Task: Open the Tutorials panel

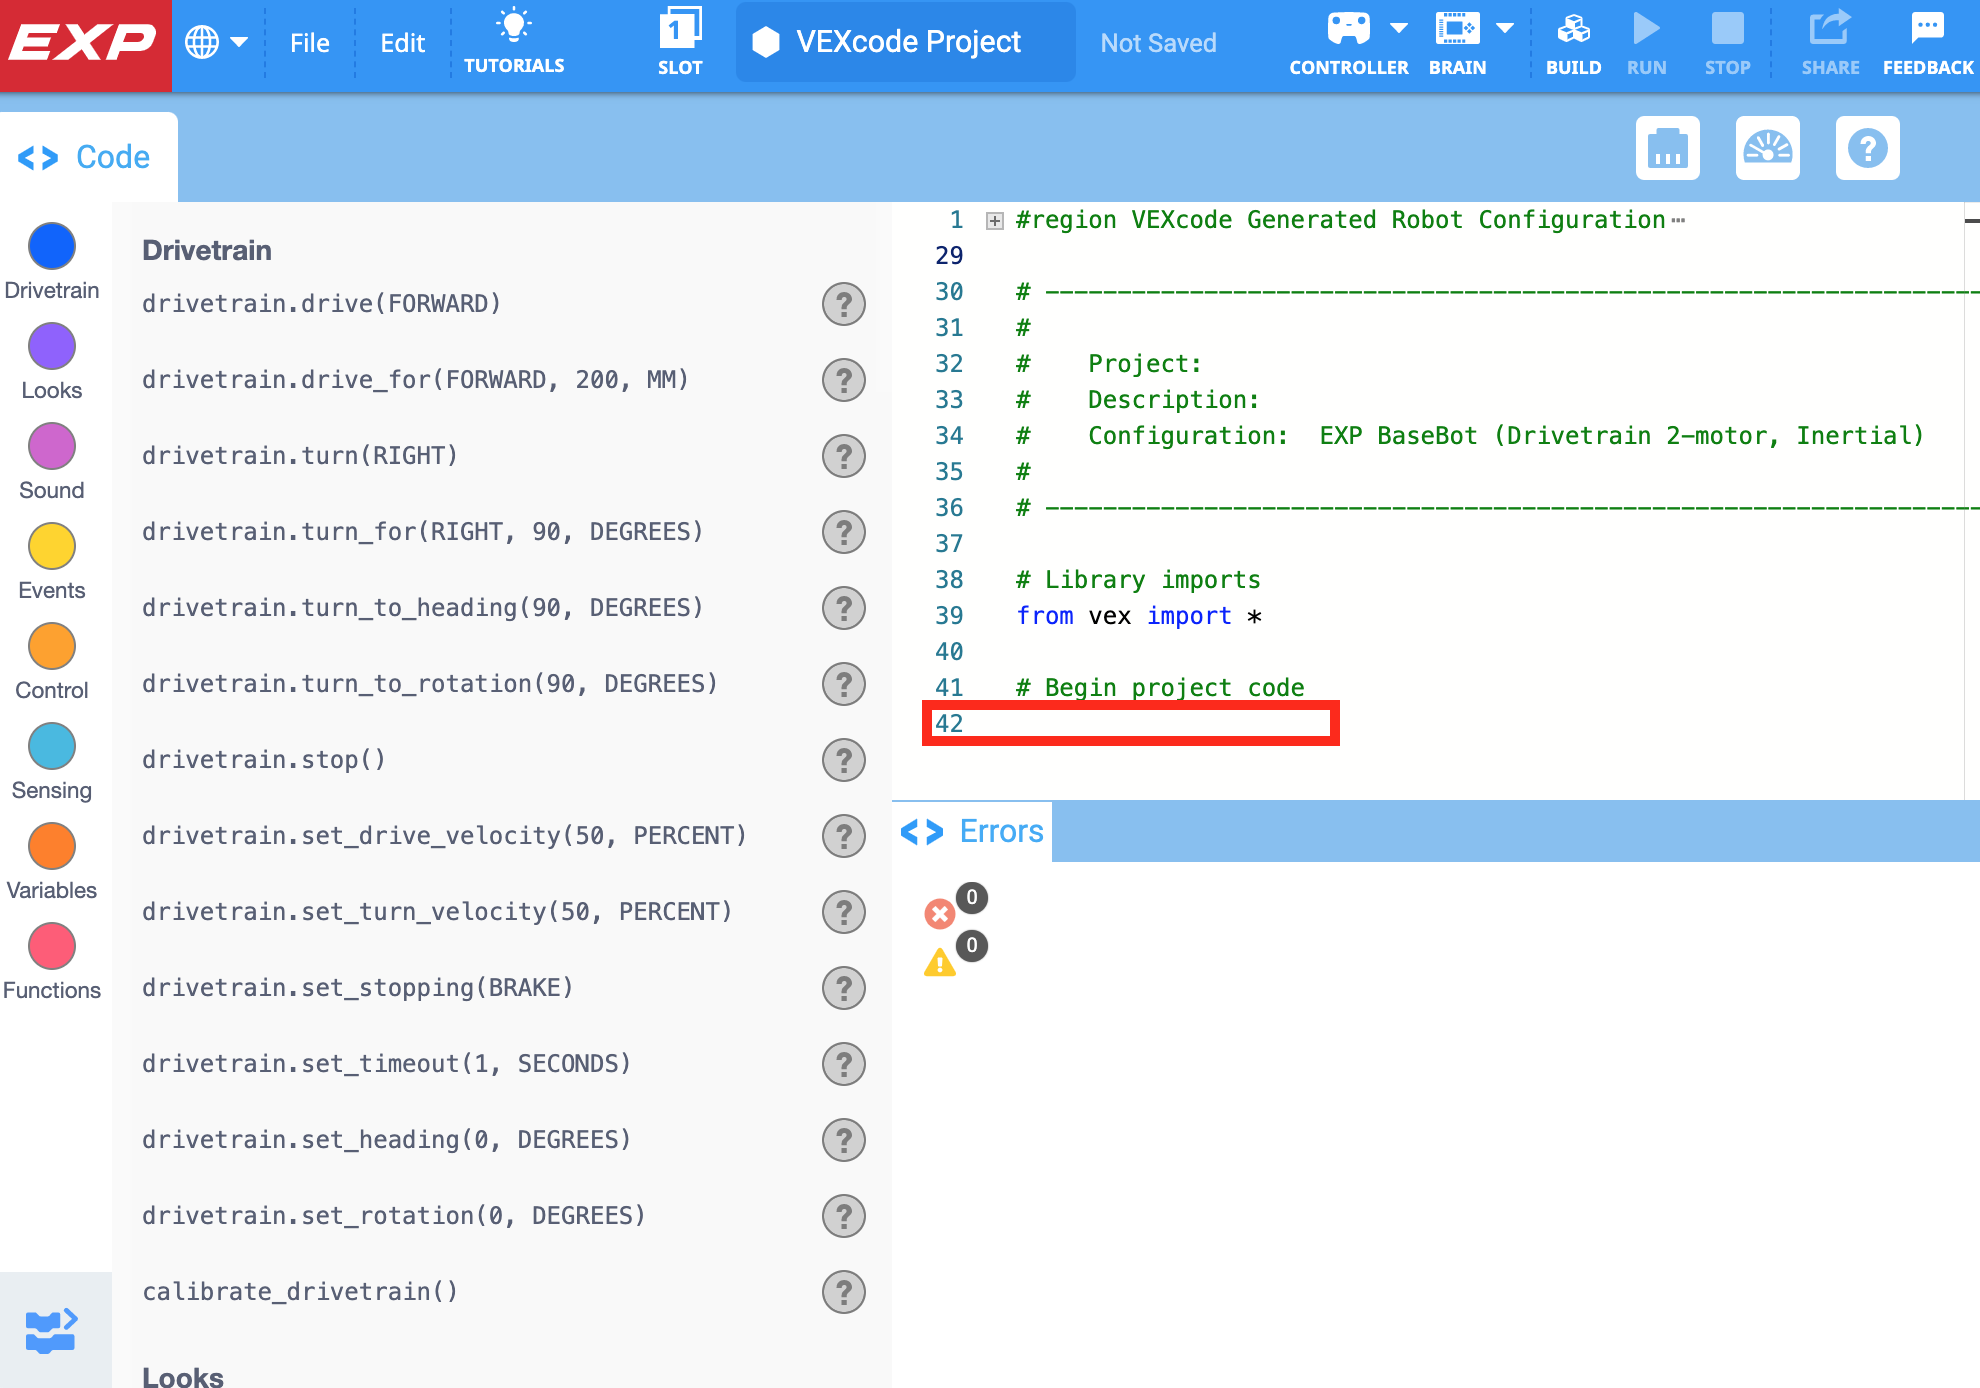Action: (x=514, y=40)
